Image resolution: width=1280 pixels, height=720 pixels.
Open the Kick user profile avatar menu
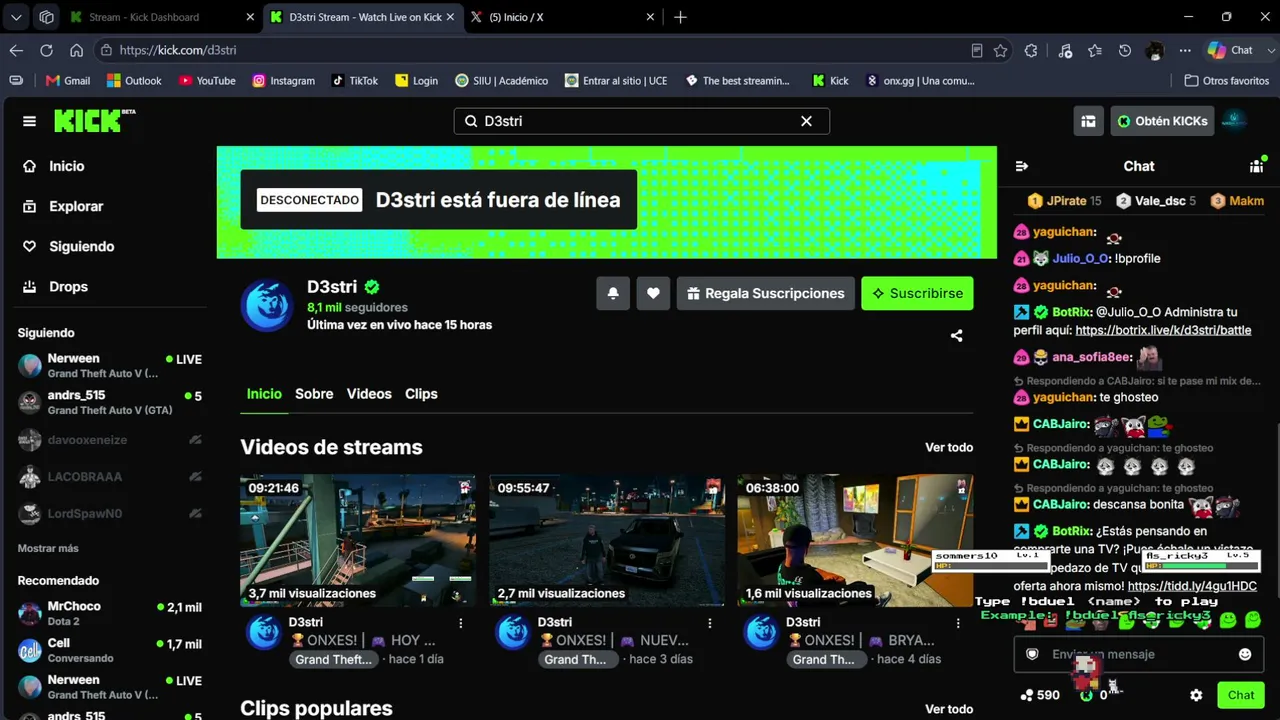(x=1234, y=121)
